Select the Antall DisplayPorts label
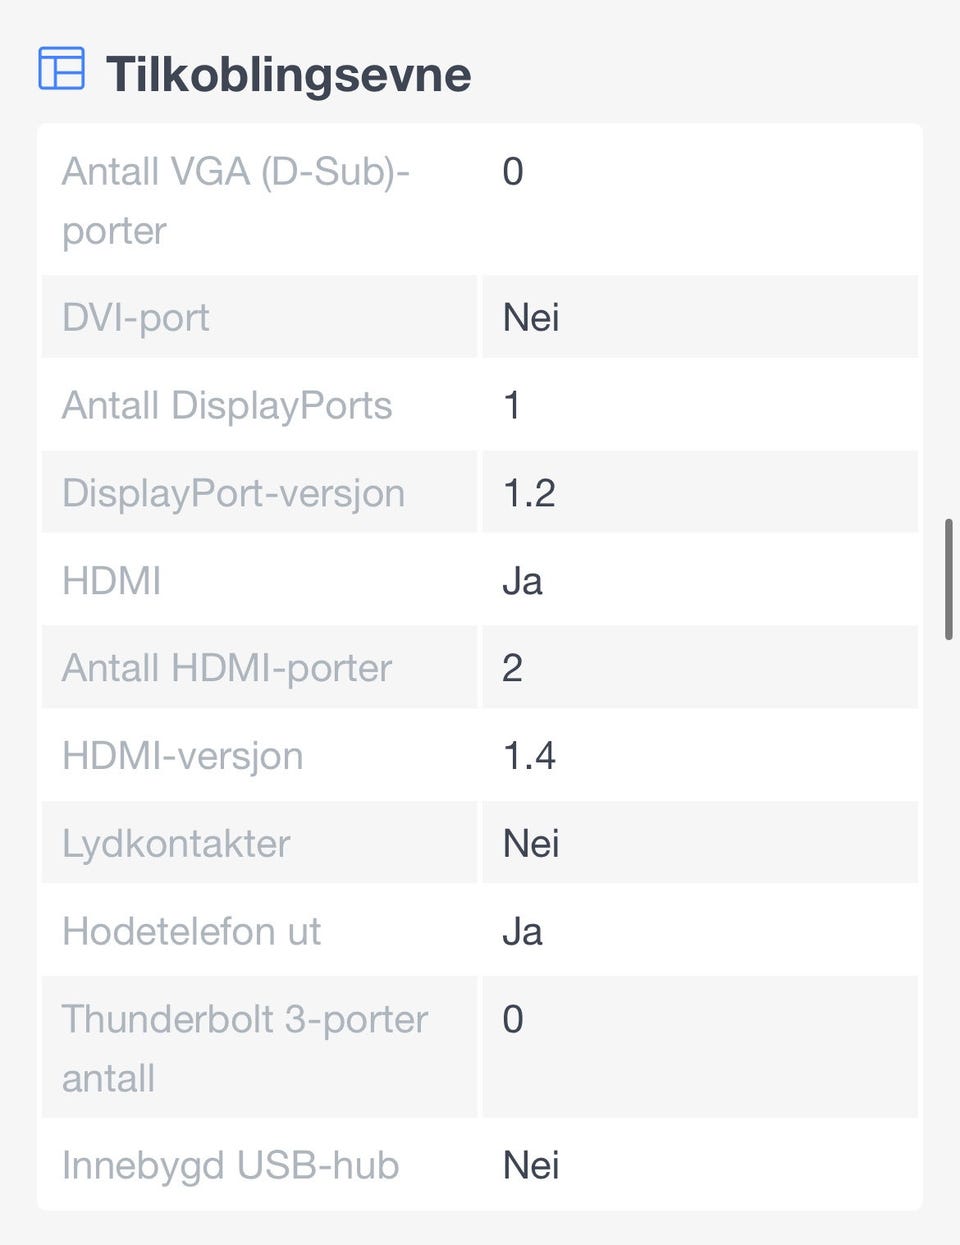 tap(227, 406)
